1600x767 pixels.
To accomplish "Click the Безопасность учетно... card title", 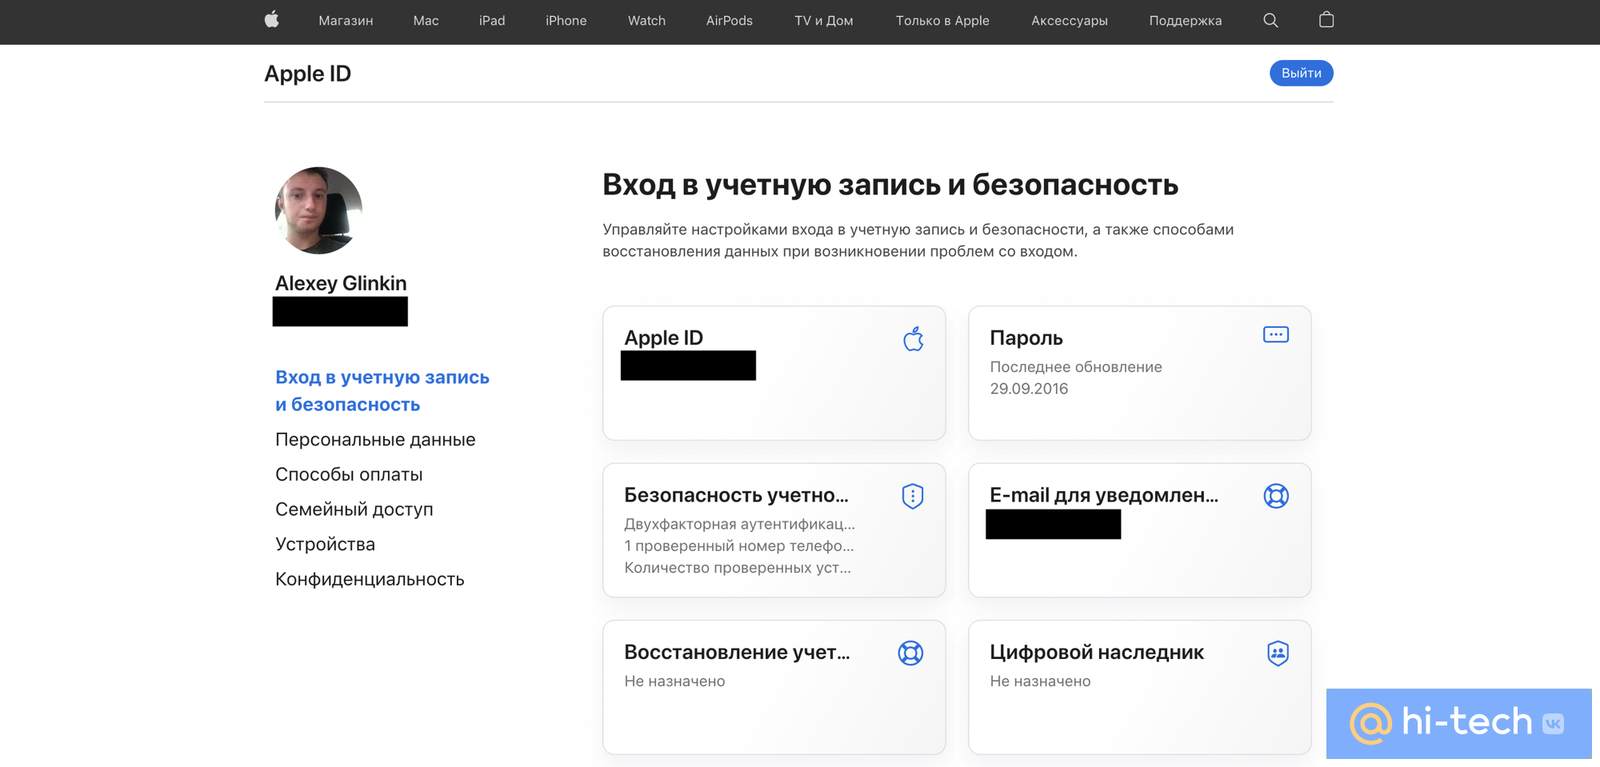I will tap(736, 495).
